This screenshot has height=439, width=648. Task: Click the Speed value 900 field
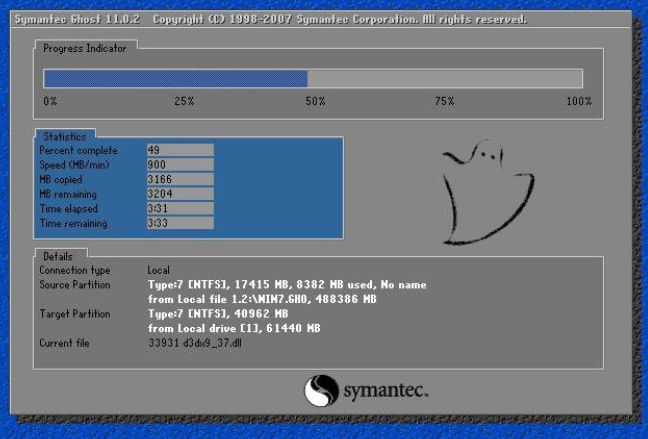(x=180, y=165)
